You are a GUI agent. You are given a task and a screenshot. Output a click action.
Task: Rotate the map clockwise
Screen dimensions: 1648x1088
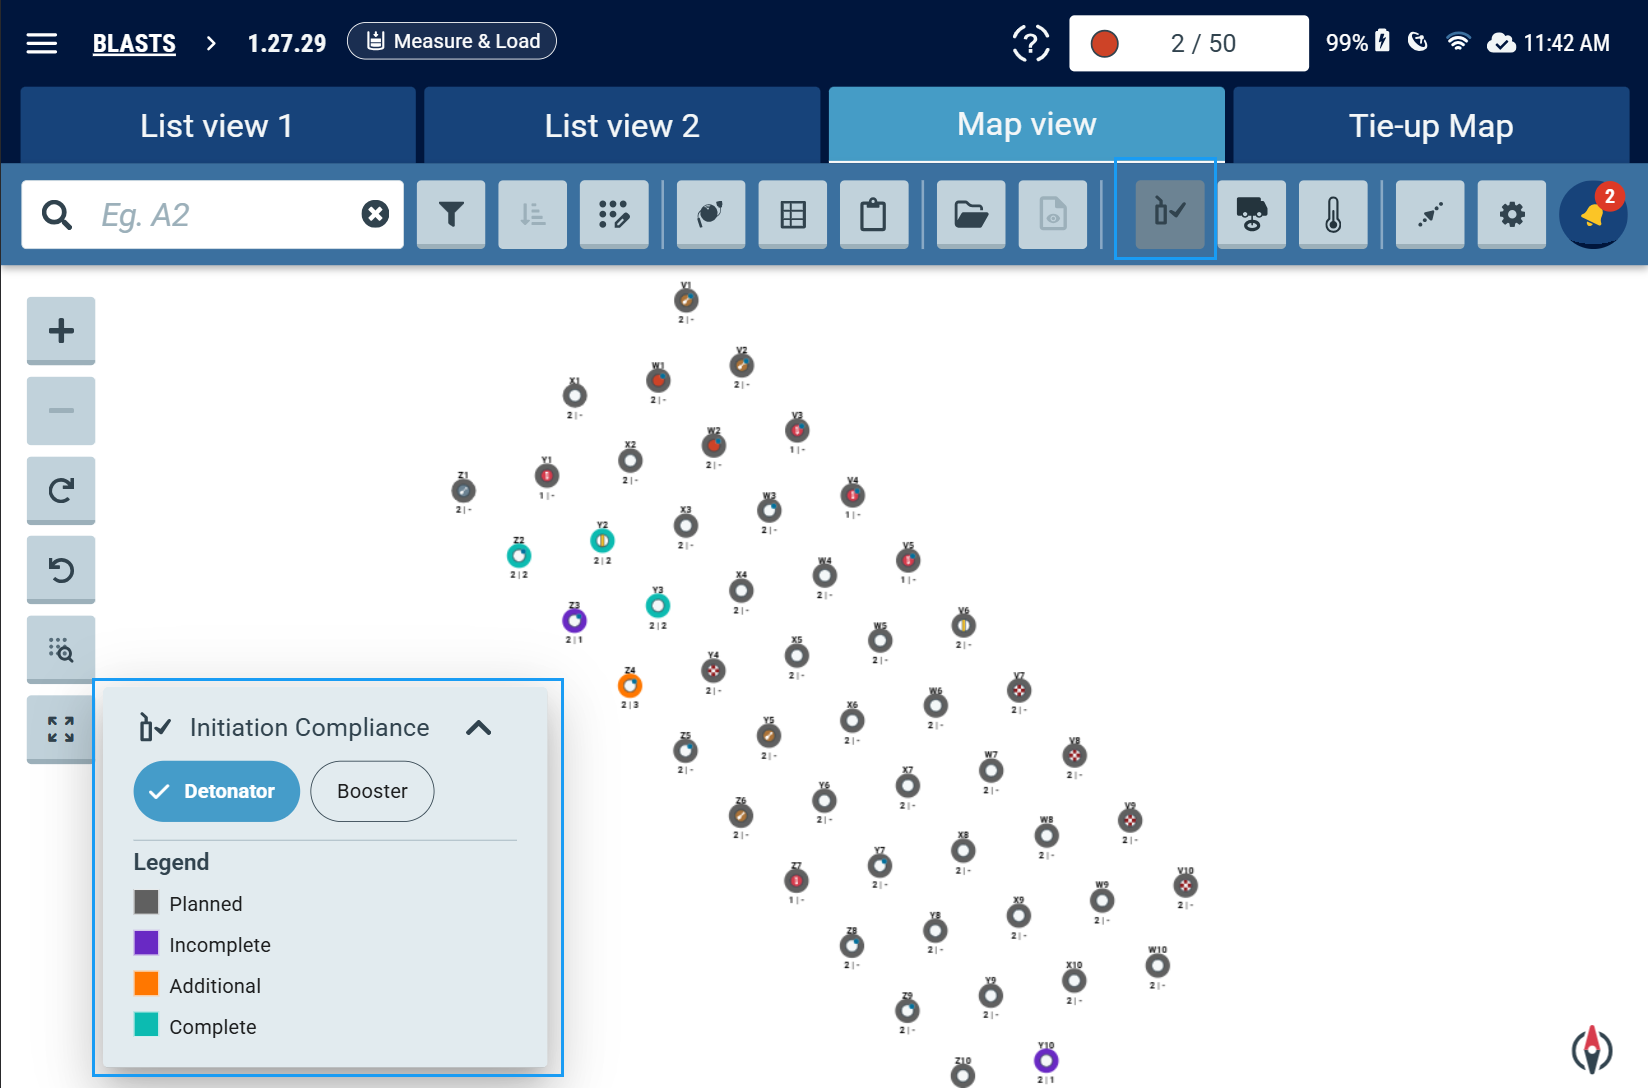(61, 490)
